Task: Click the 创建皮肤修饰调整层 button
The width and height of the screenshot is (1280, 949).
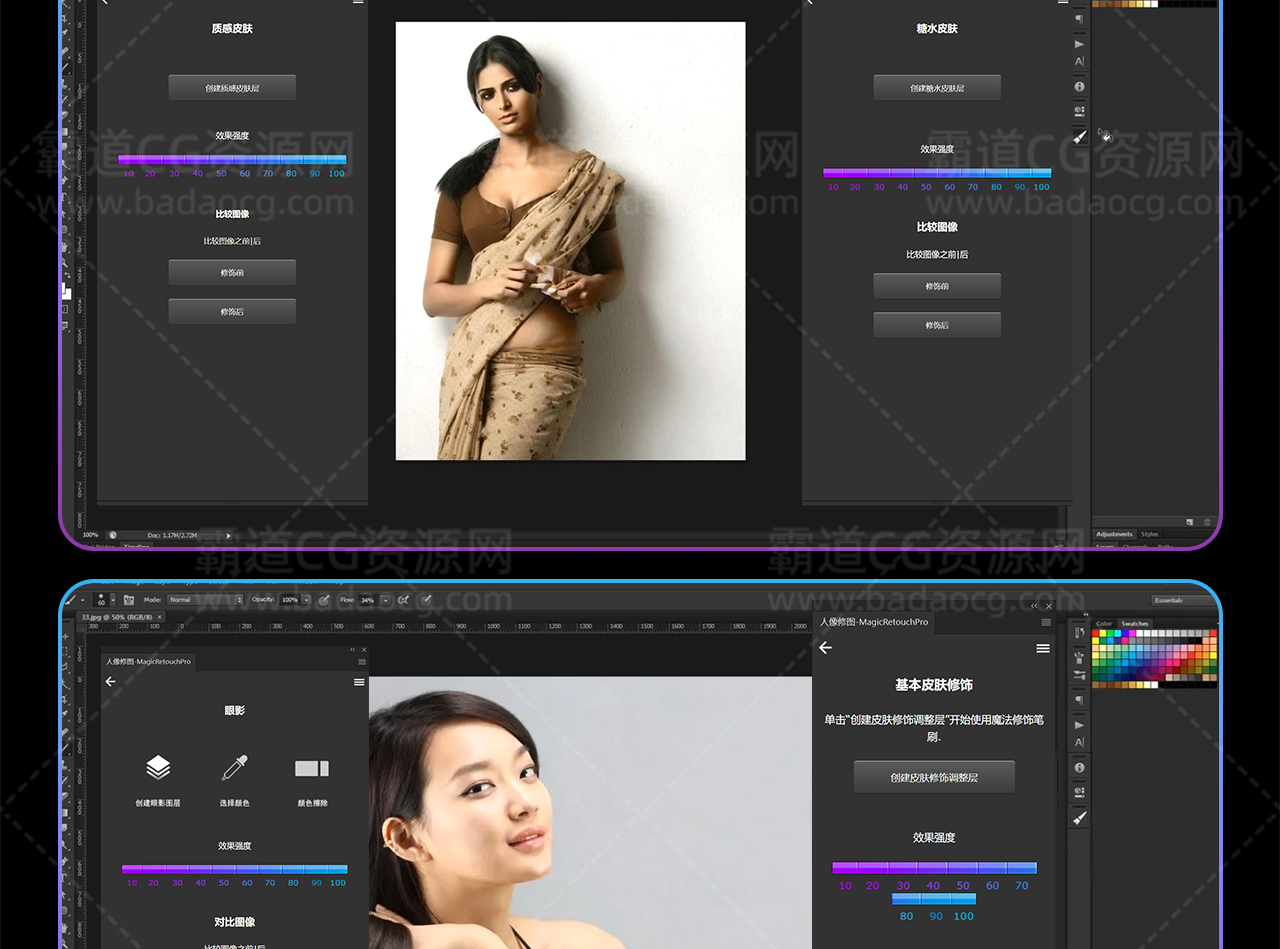Action: coord(934,777)
